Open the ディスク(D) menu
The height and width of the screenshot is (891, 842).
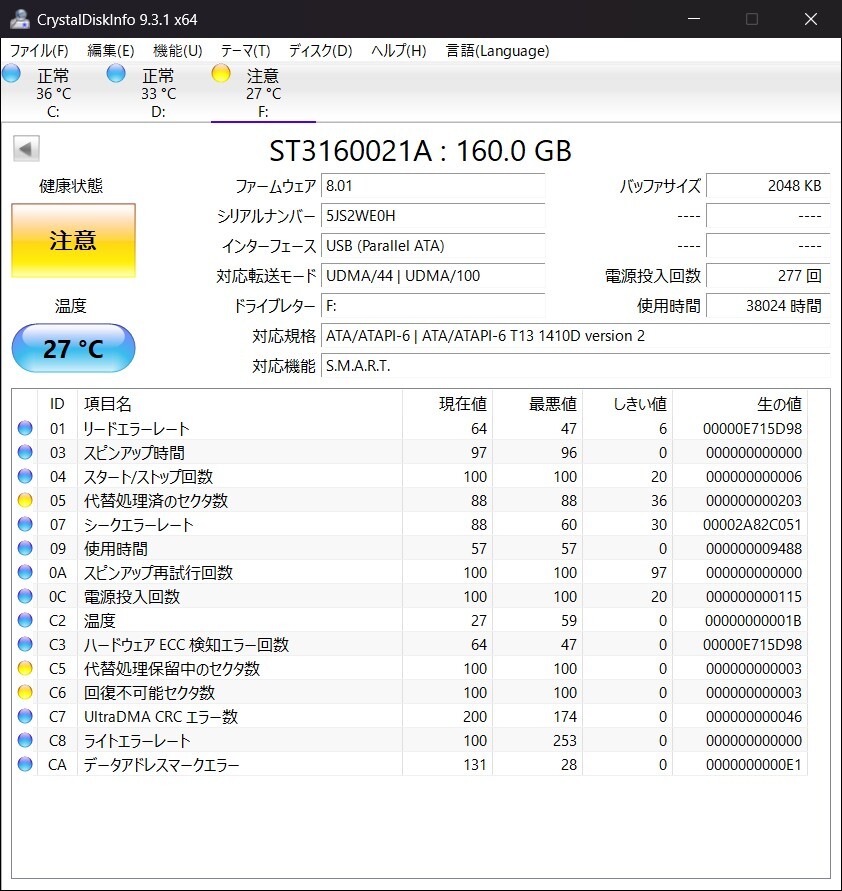click(x=320, y=51)
